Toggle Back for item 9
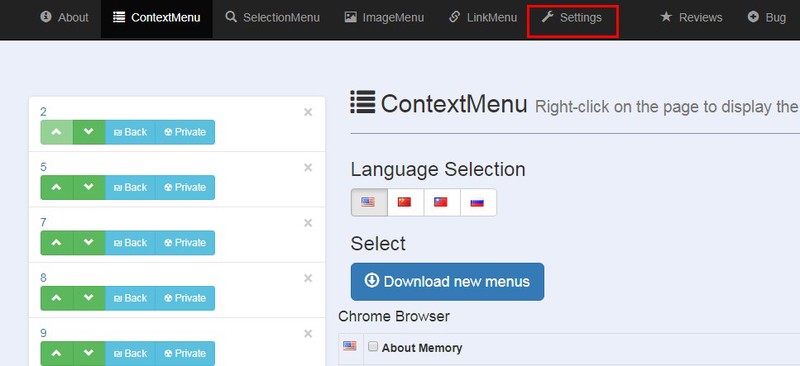 coord(130,353)
